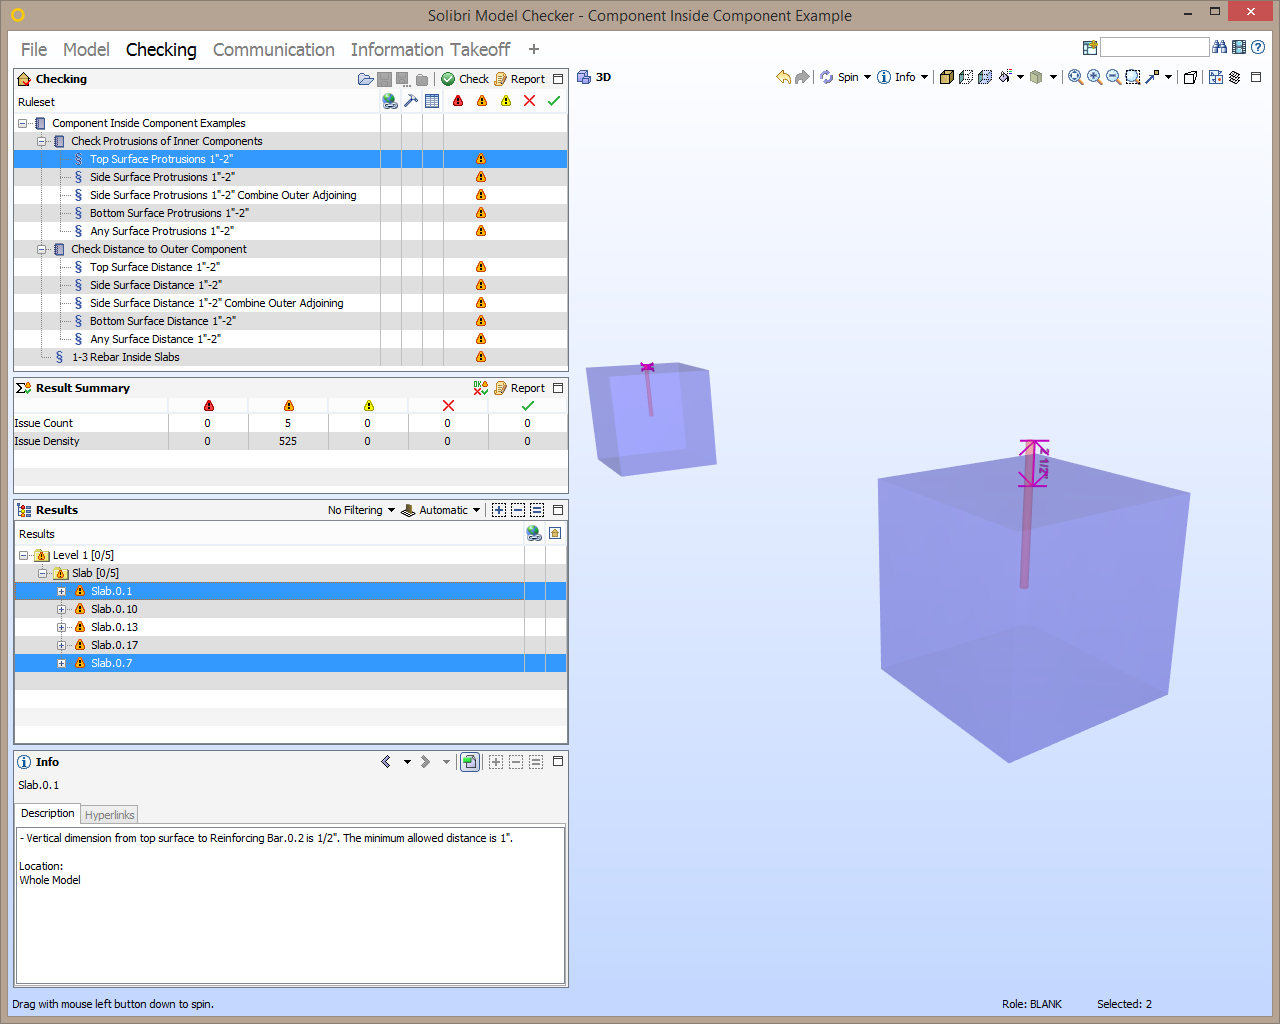Select rule 1-3 Rebar Inside Slabs
This screenshot has width=1280, height=1024.
(126, 357)
